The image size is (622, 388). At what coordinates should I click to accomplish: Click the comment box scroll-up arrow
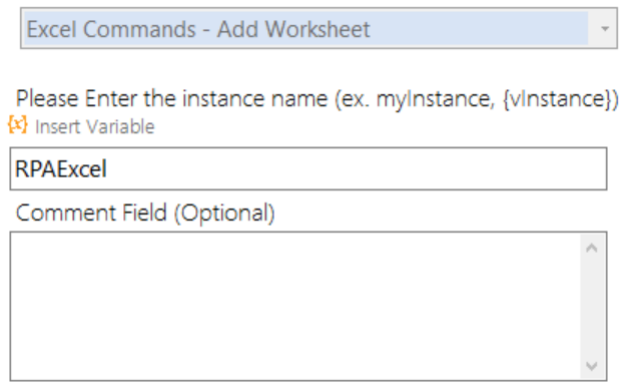coord(591,248)
